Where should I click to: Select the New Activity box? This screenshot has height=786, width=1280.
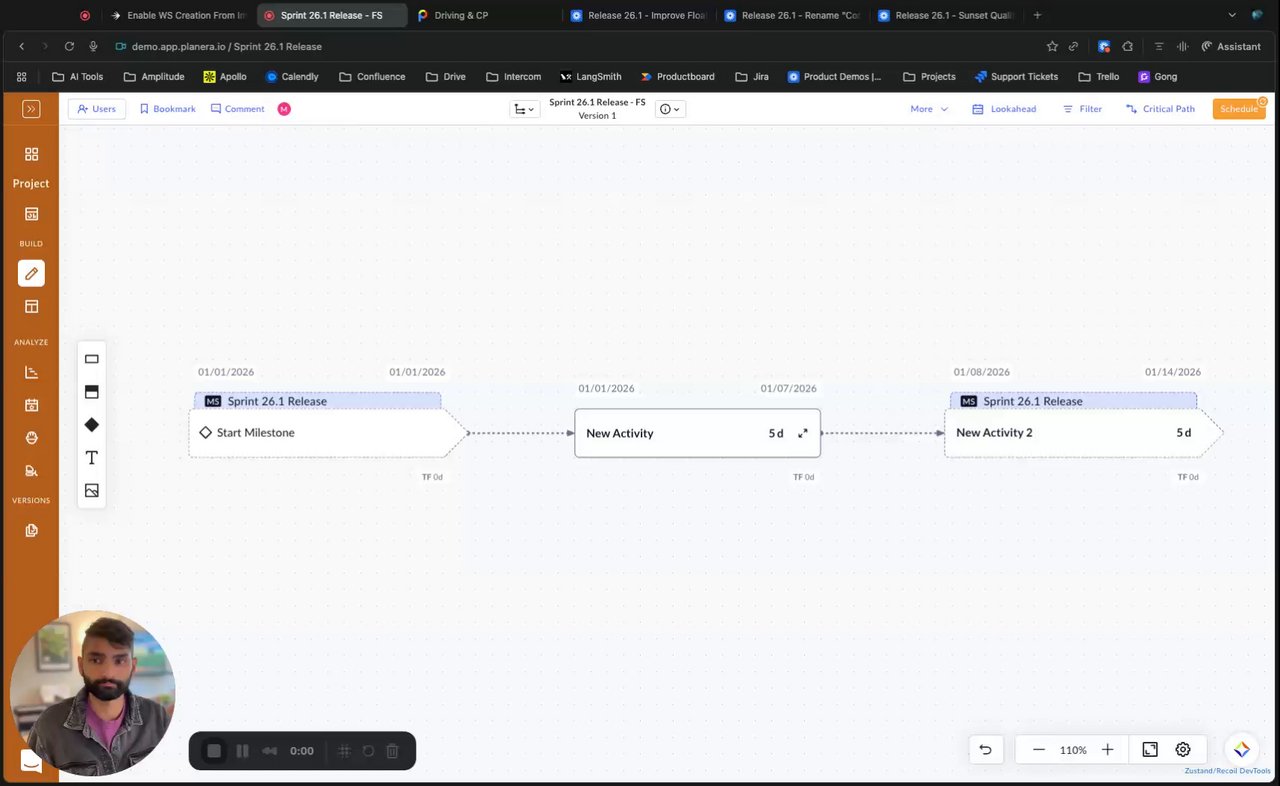point(697,433)
